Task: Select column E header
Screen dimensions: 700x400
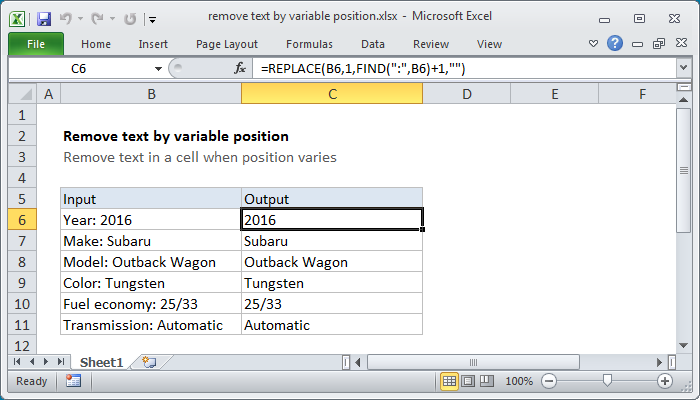Action: pos(554,94)
